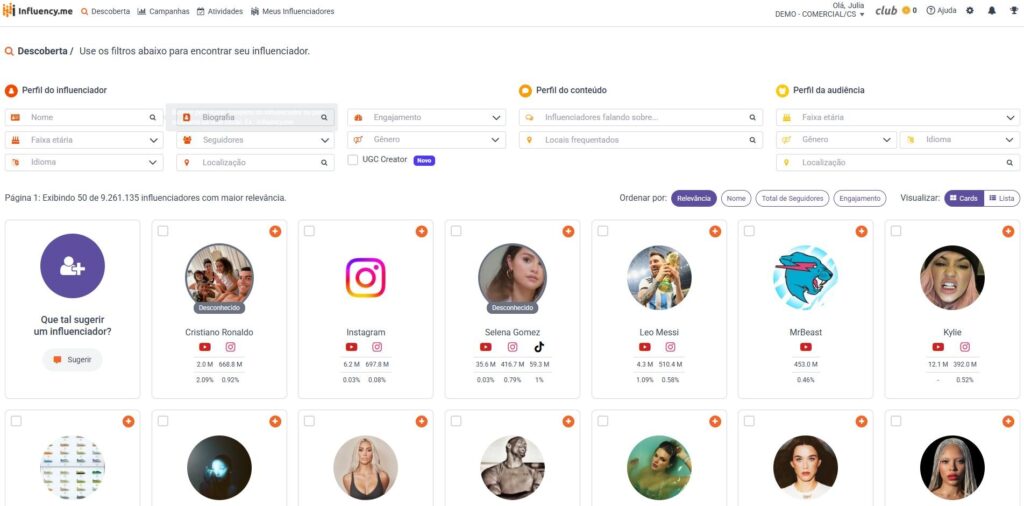Open the Campanhas menu item
1024x506 pixels.
tap(163, 11)
